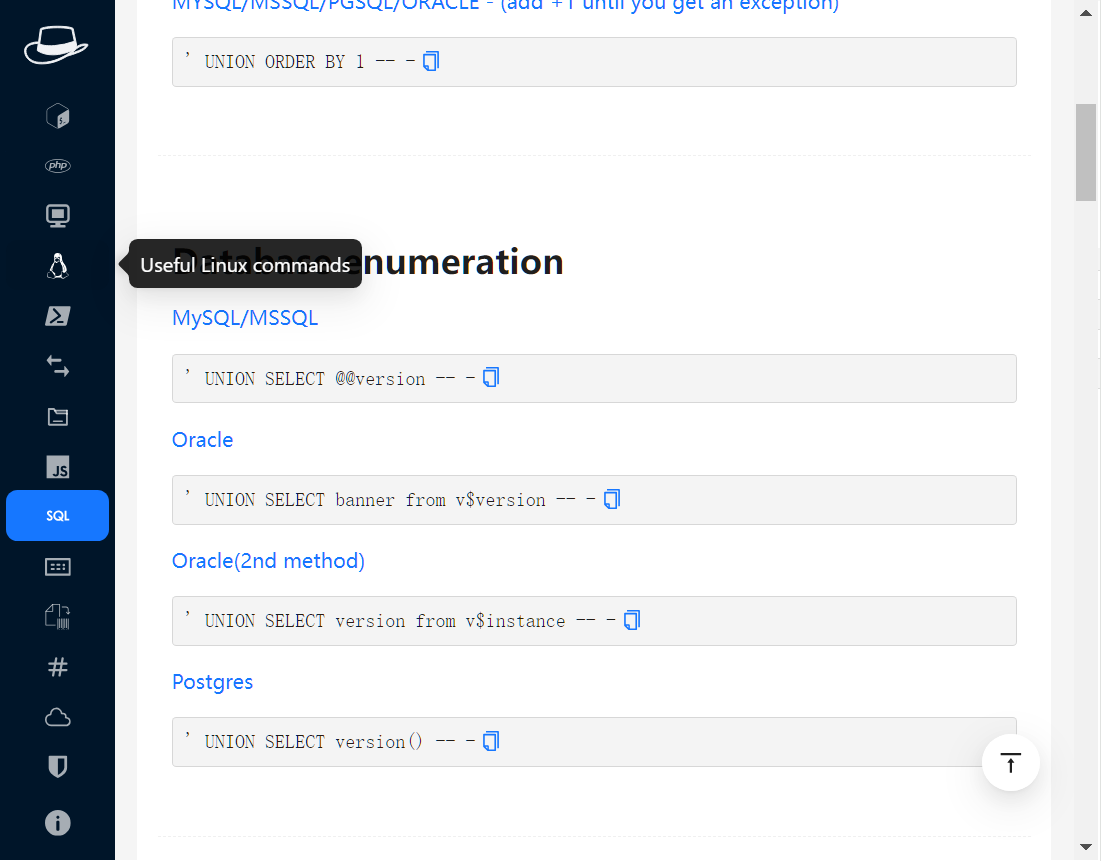This screenshot has height=861, width=1101.
Task: Go to transfer methods arrows icon
Action: pos(58,367)
